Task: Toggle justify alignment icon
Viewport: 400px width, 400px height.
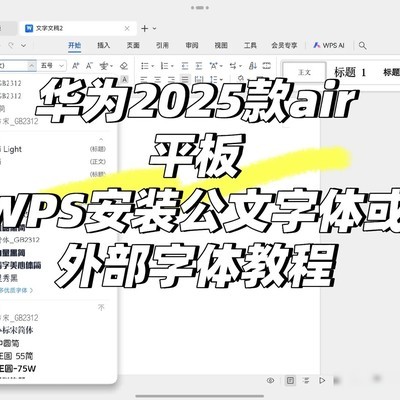Action: click(x=185, y=79)
